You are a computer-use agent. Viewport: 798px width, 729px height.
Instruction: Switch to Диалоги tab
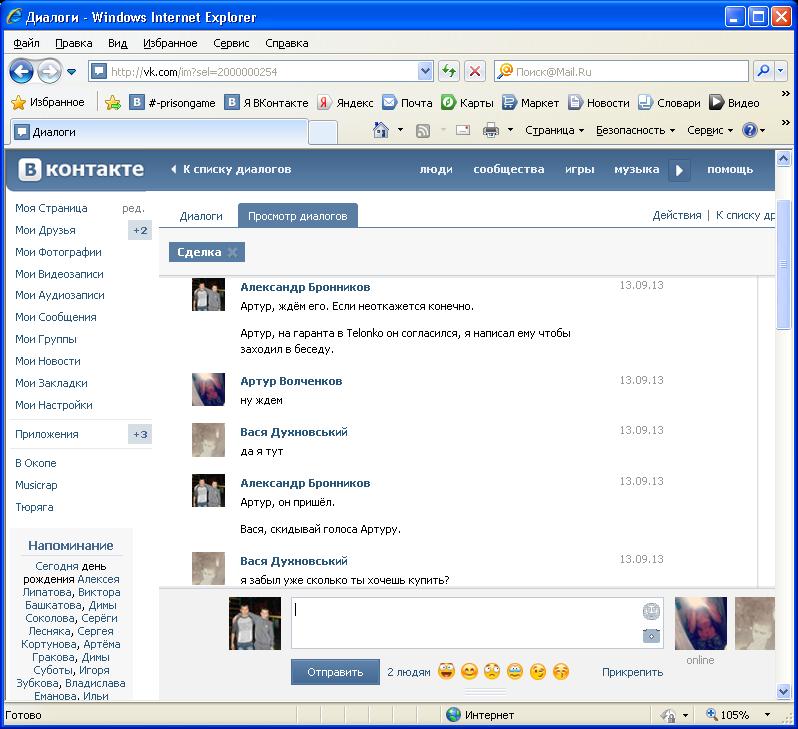201,216
